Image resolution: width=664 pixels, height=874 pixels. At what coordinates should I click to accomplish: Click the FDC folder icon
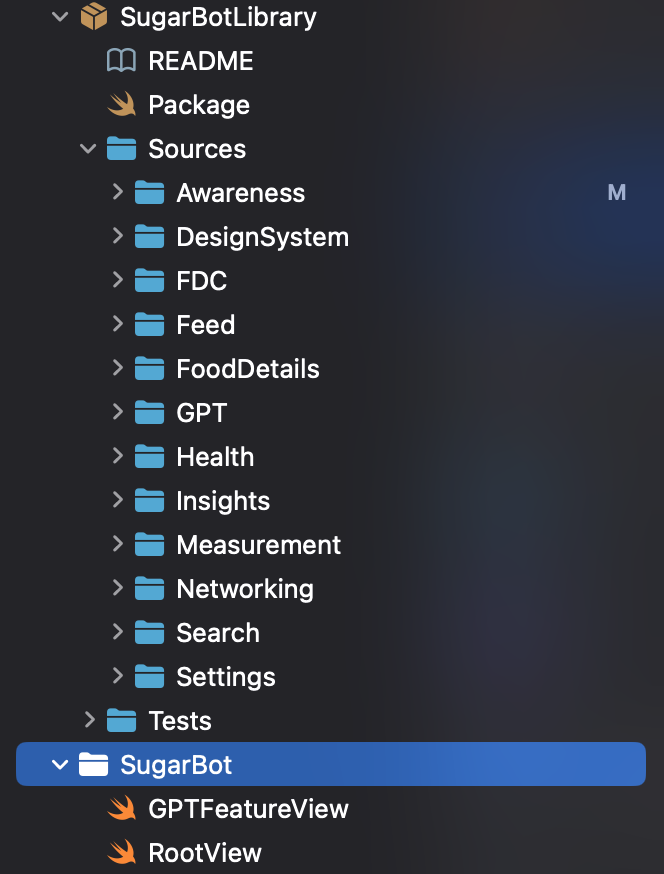coord(149,280)
